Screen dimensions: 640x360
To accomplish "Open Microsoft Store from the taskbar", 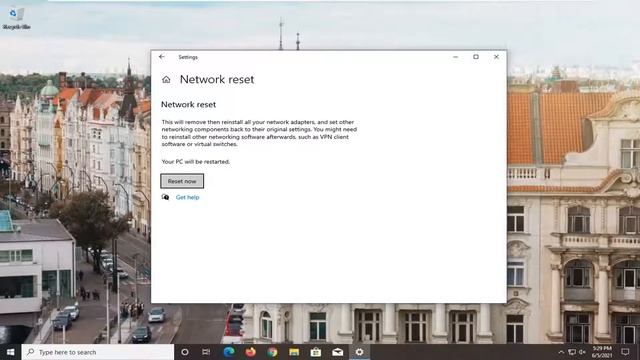I will tap(316, 352).
